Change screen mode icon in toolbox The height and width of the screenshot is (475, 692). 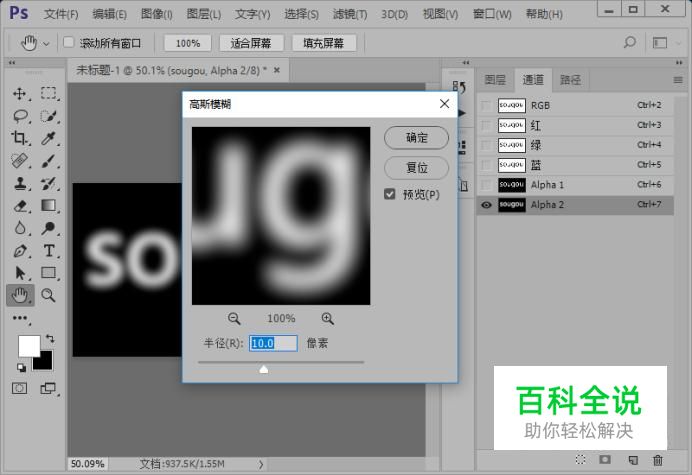tap(48, 388)
